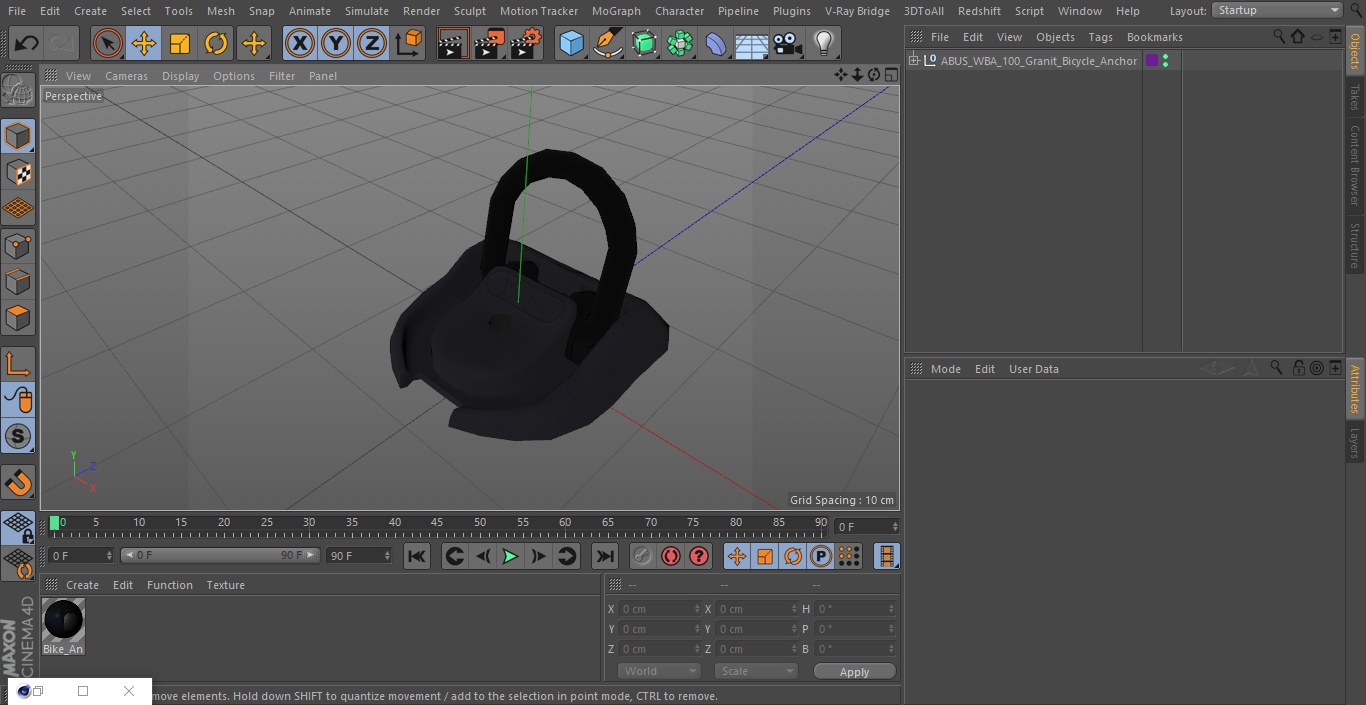This screenshot has width=1366, height=705.
Task: Switch to Points mode
Action: point(18,246)
